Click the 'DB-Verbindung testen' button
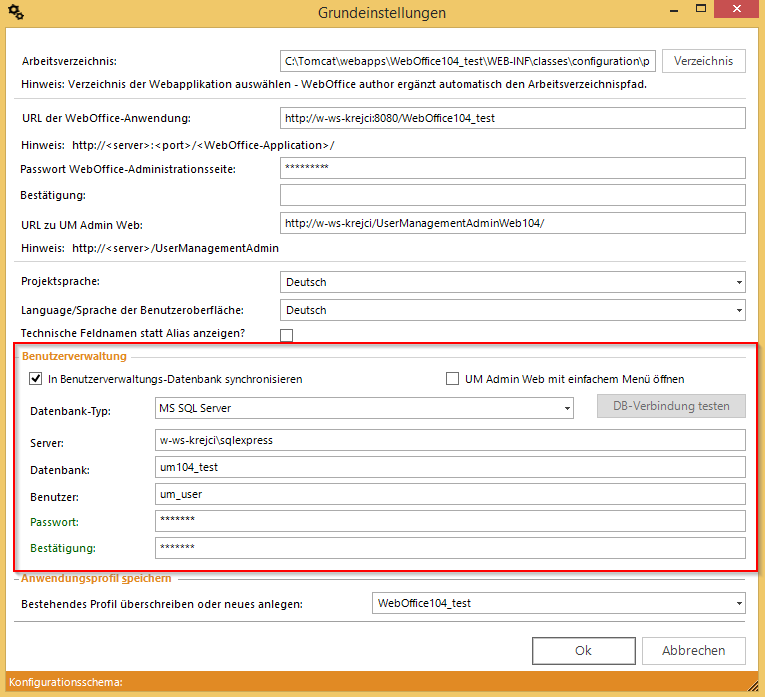This screenshot has width=765, height=697. [x=671, y=406]
